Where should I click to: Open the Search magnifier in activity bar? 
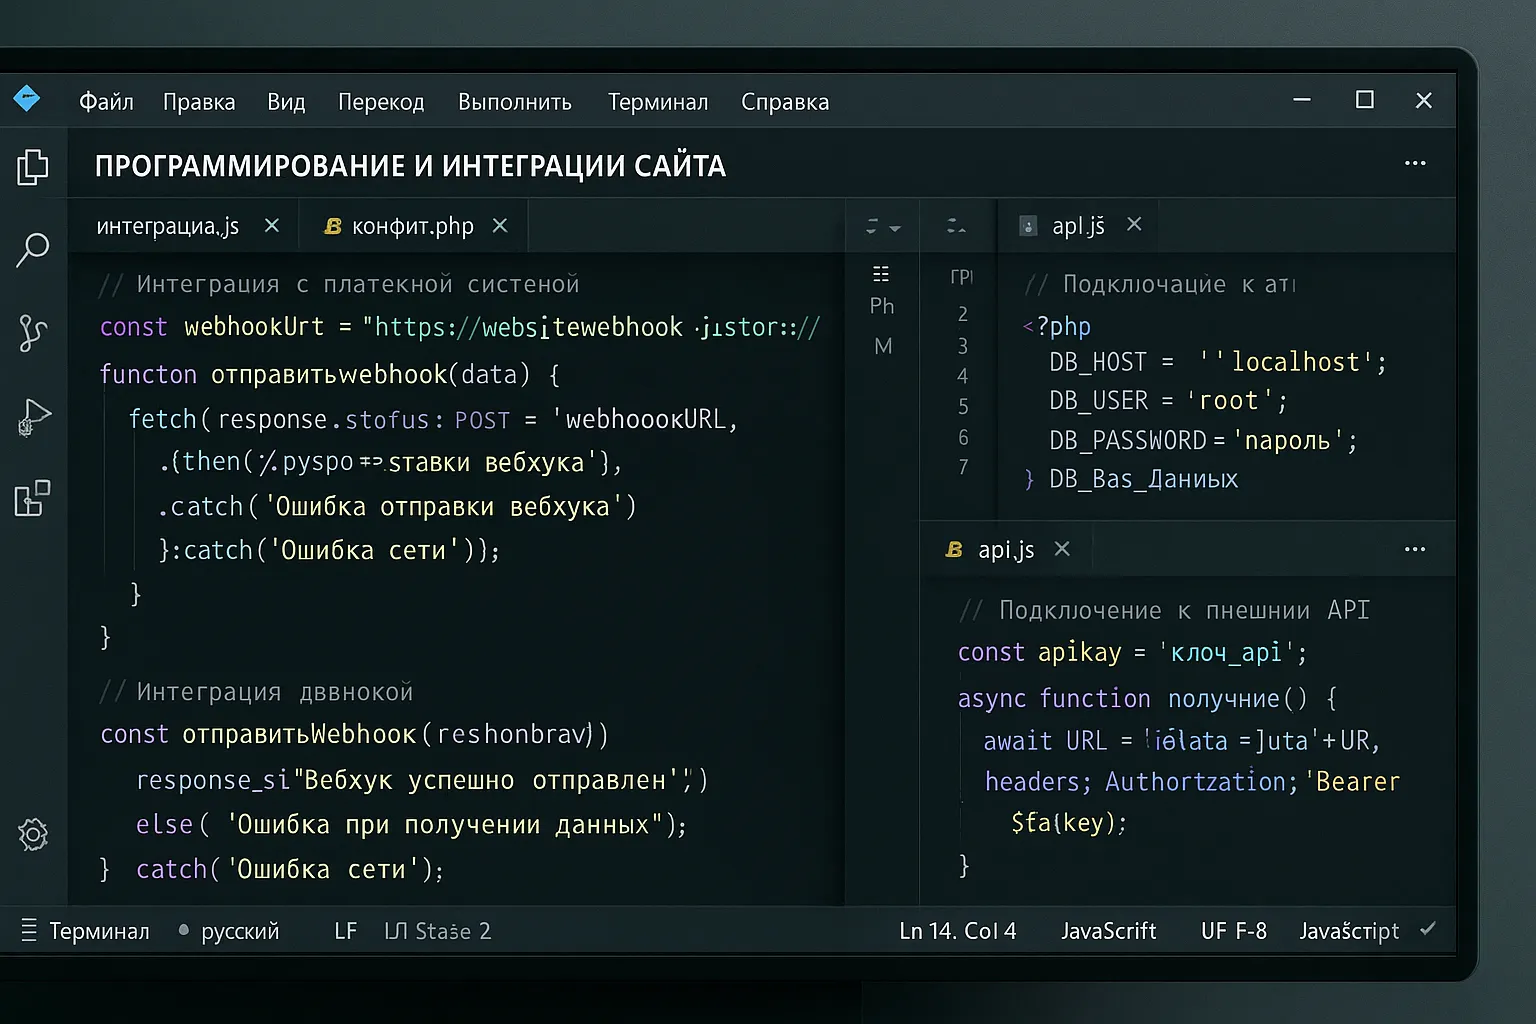(x=32, y=250)
